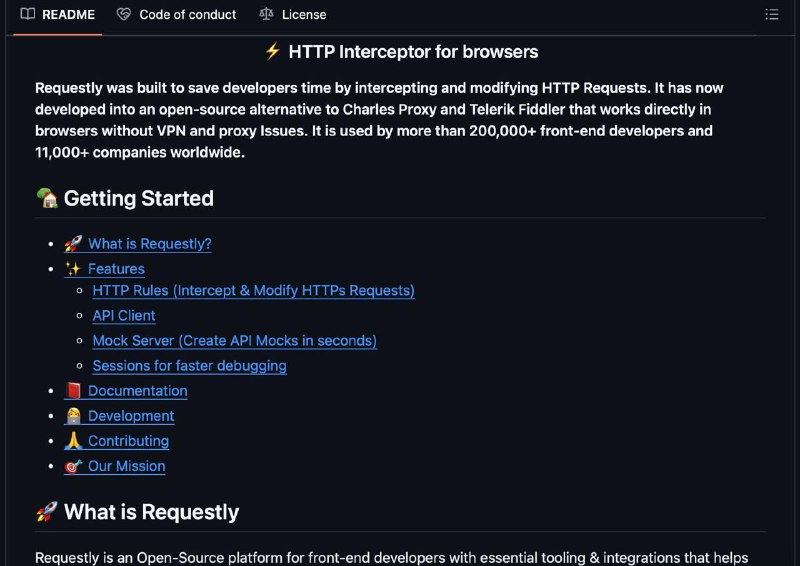Open the HTTP Rules link
The image size is (800, 566).
[x=254, y=290]
